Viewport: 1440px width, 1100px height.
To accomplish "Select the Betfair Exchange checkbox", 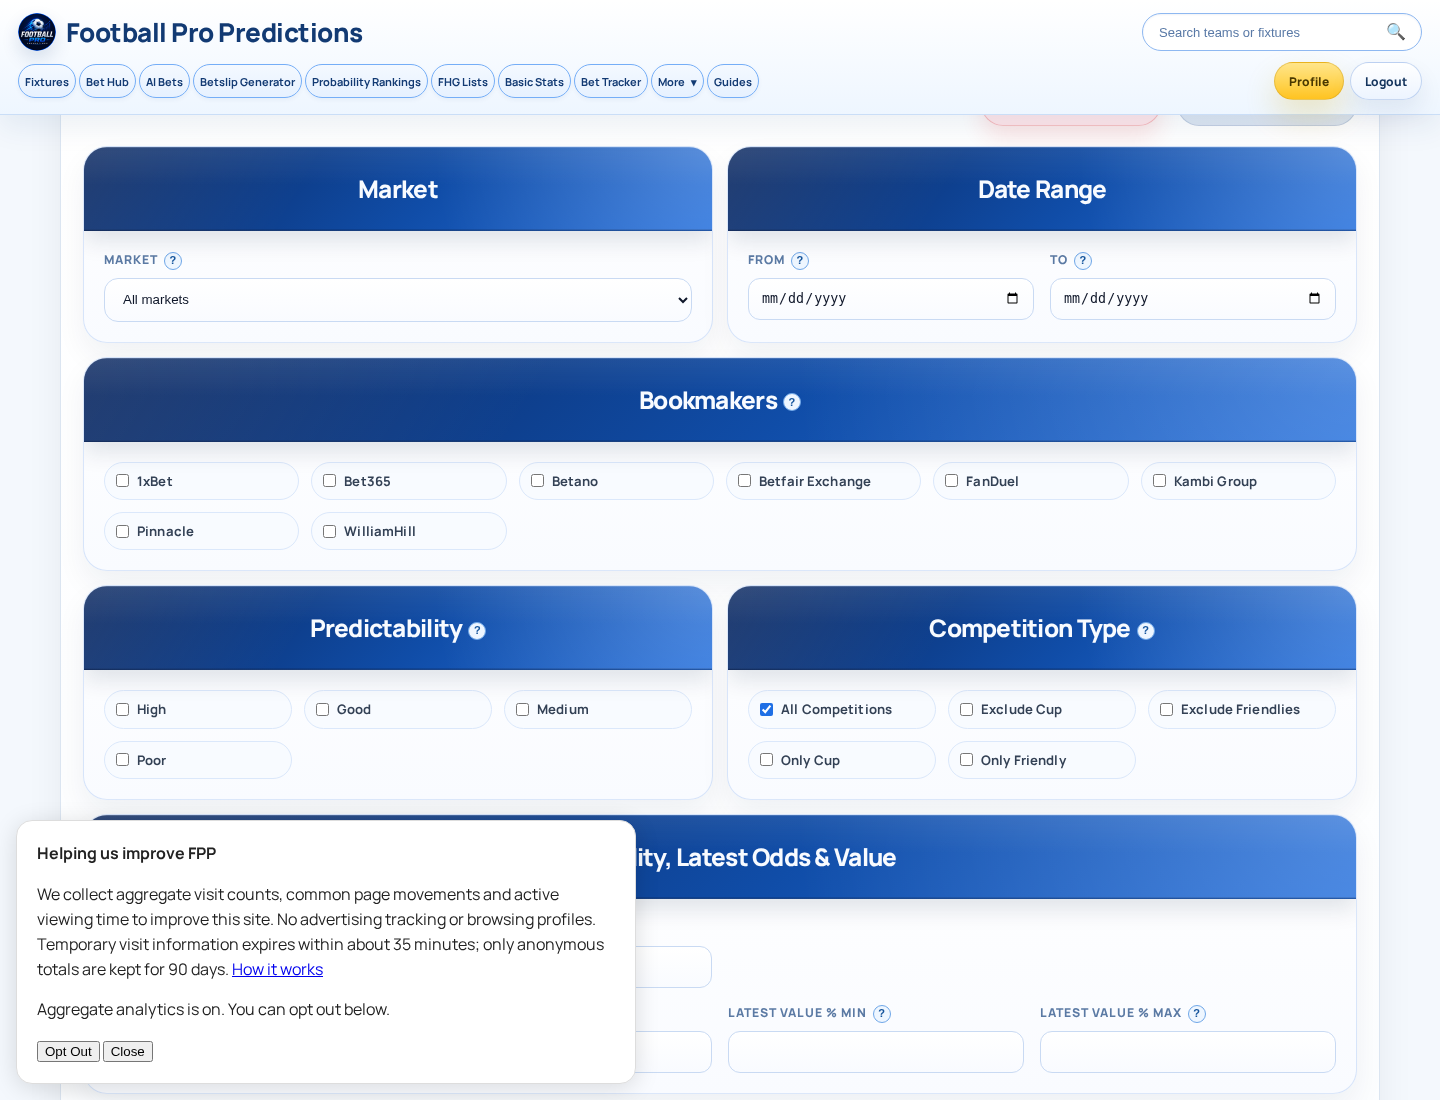I will point(745,481).
